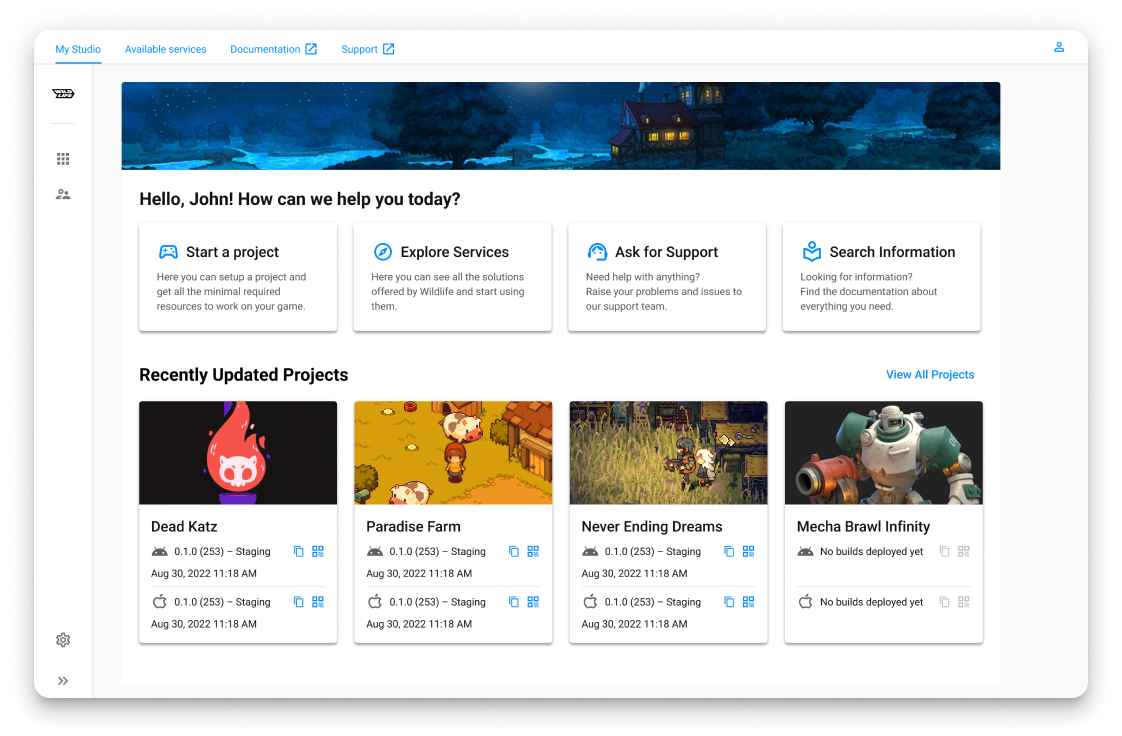The height and width of the screenshot is (736, 1122).
Task: Click Android icon on Paradise Farm card
Action: (x=375, y=551)
